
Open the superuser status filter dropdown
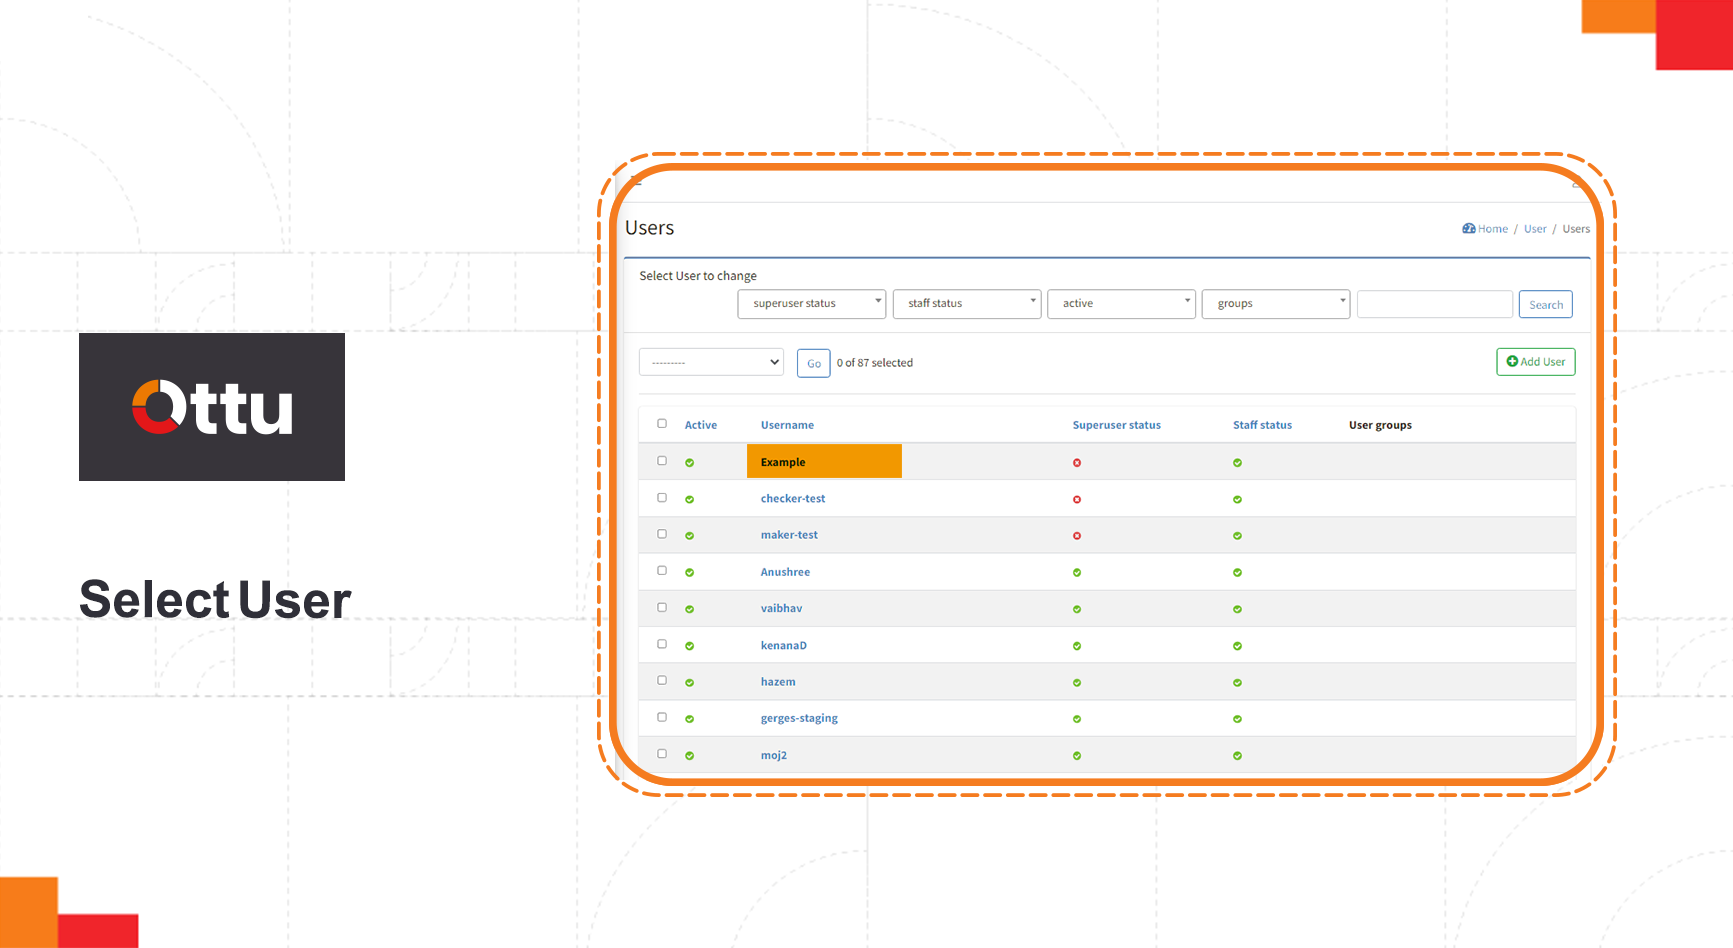coord(811,304)
